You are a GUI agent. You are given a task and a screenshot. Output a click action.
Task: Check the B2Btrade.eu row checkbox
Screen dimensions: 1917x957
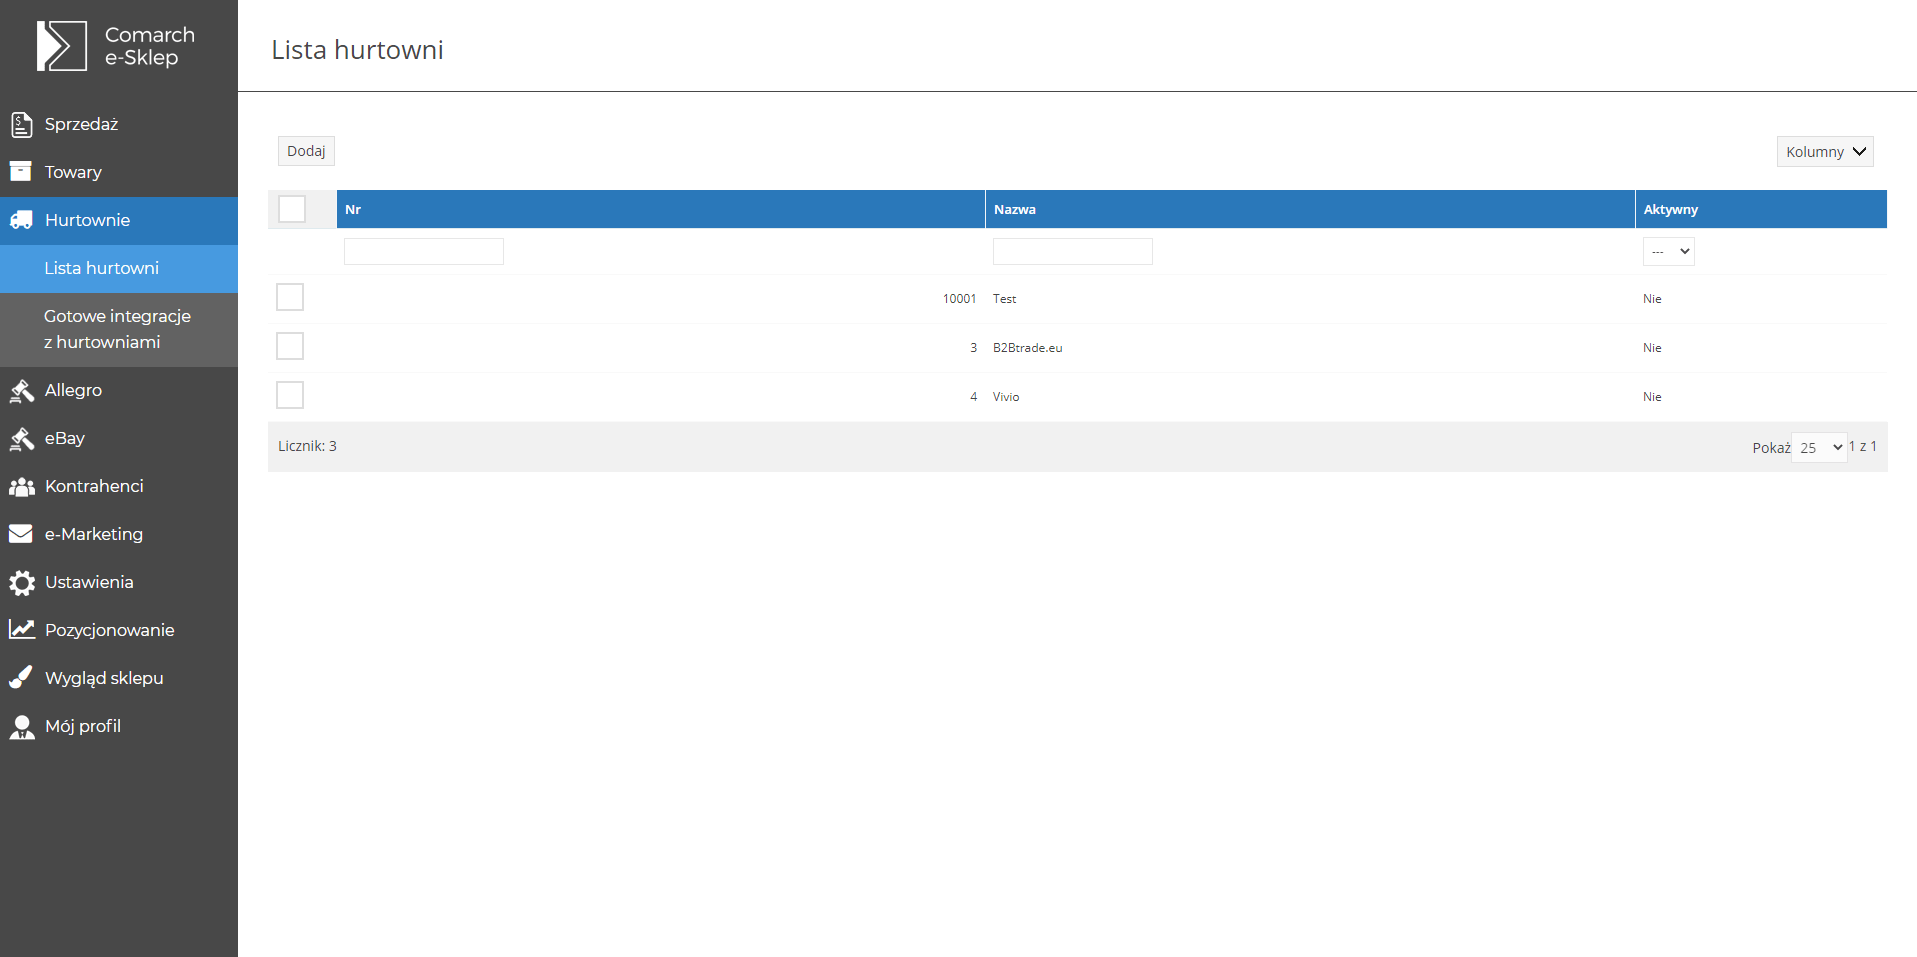point(290,346)
